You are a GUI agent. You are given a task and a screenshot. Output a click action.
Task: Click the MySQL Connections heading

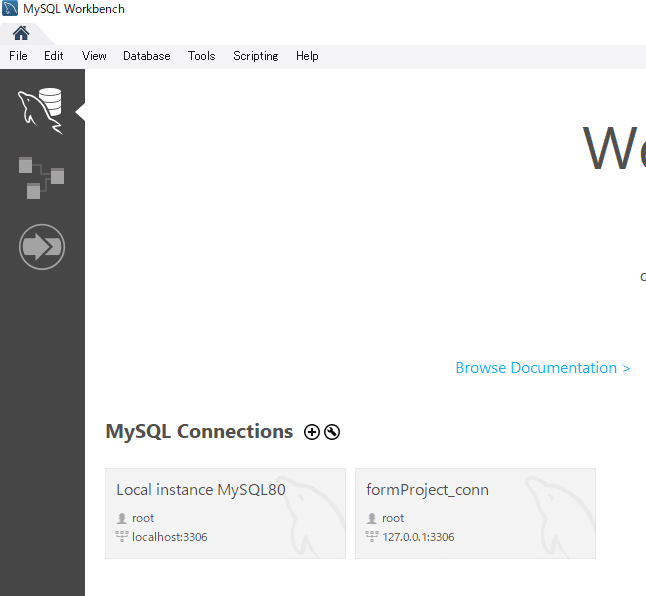pyautogui.click(x=199, y=431)
